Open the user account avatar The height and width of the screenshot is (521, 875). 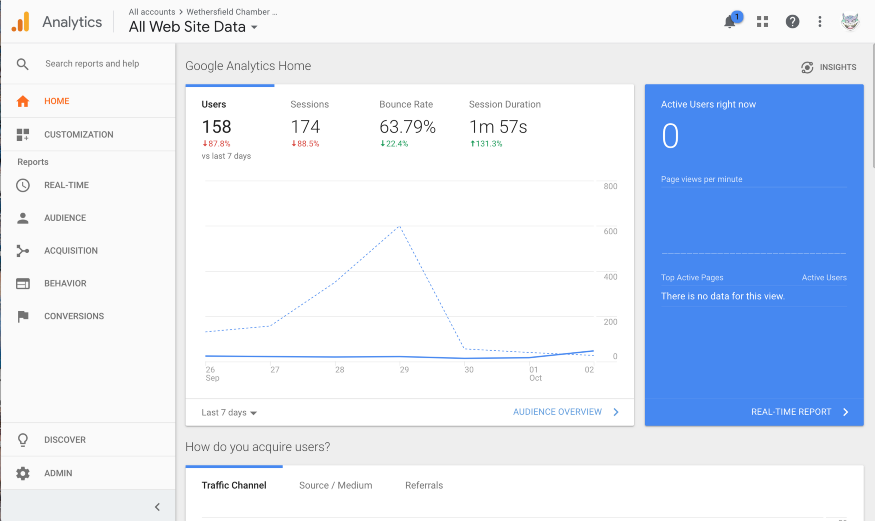tap(850, 22)
